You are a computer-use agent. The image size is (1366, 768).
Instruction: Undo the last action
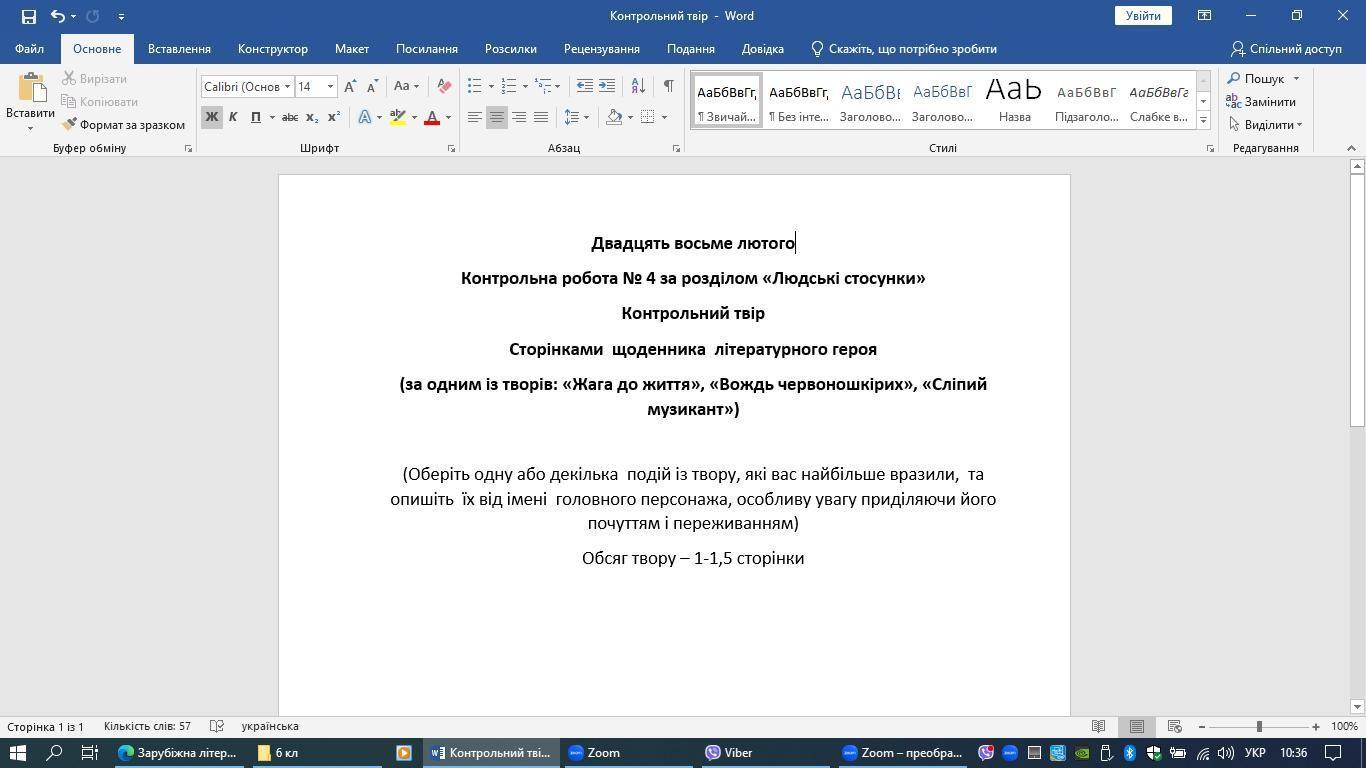click(58, 16)
